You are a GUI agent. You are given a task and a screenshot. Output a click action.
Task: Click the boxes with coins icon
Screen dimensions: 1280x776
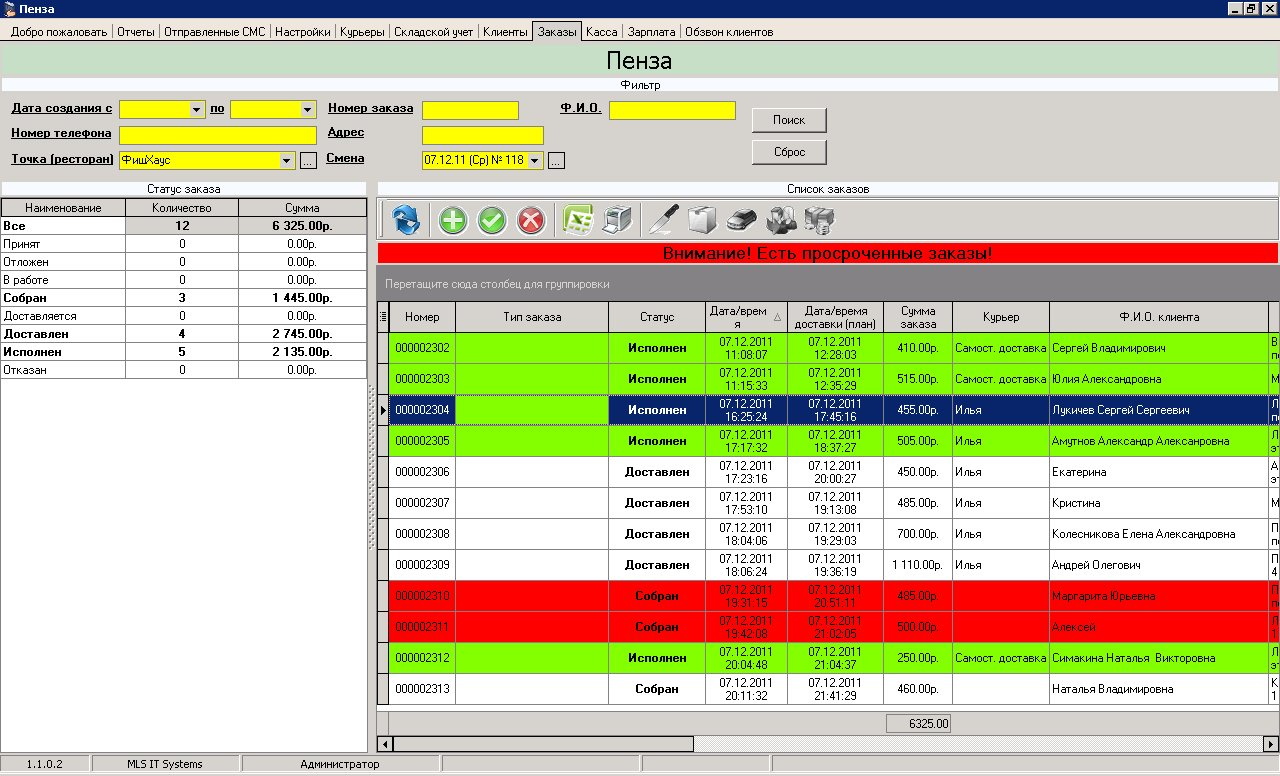(819, 220)
